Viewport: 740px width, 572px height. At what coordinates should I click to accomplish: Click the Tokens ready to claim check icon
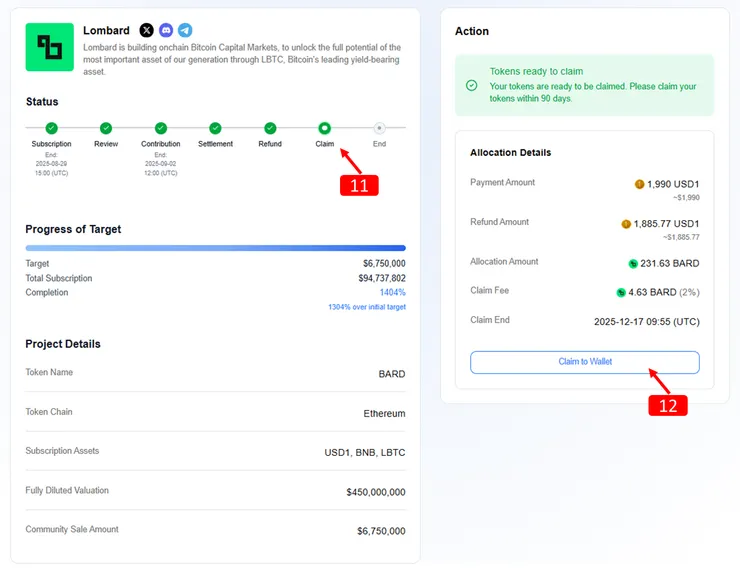[x=471, y=85]
